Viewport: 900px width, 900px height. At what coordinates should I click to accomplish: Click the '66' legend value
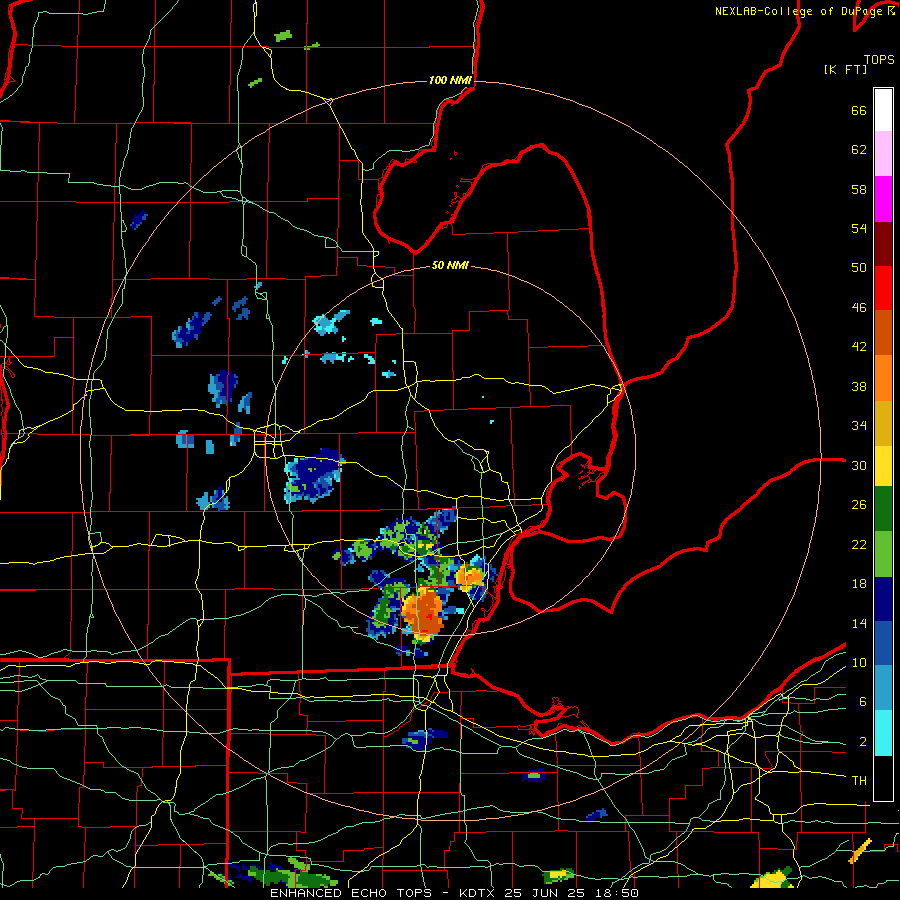(x=859, y=111)
